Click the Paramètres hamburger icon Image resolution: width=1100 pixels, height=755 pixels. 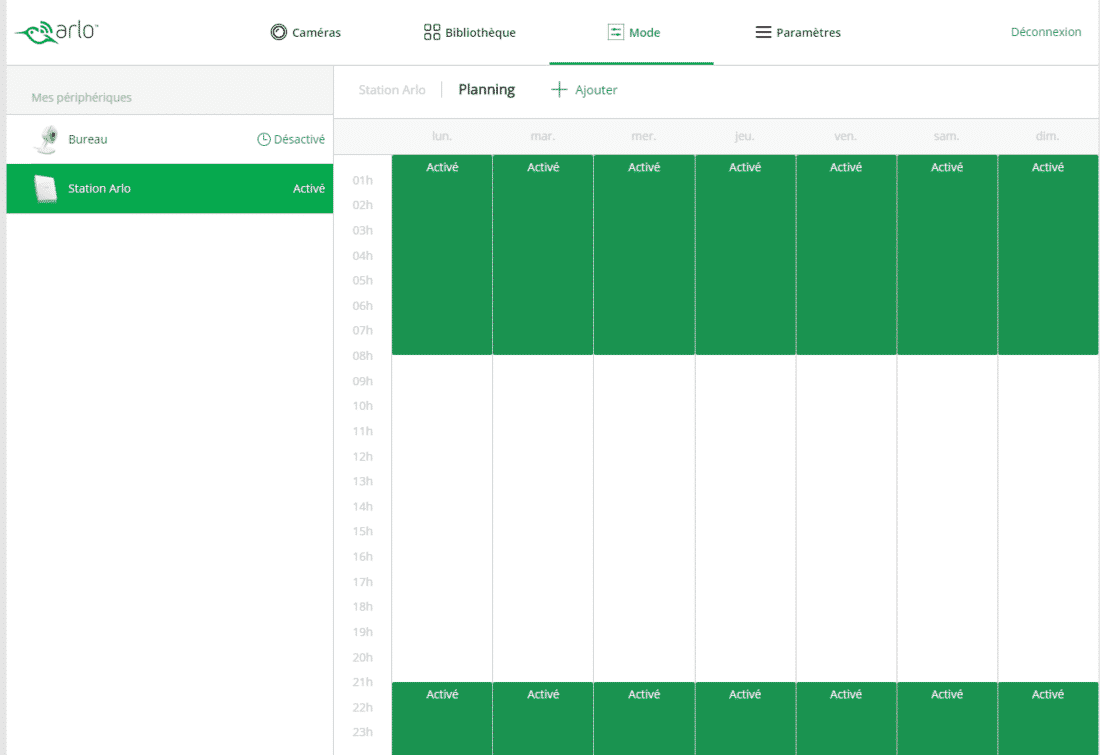coord(763,32)
